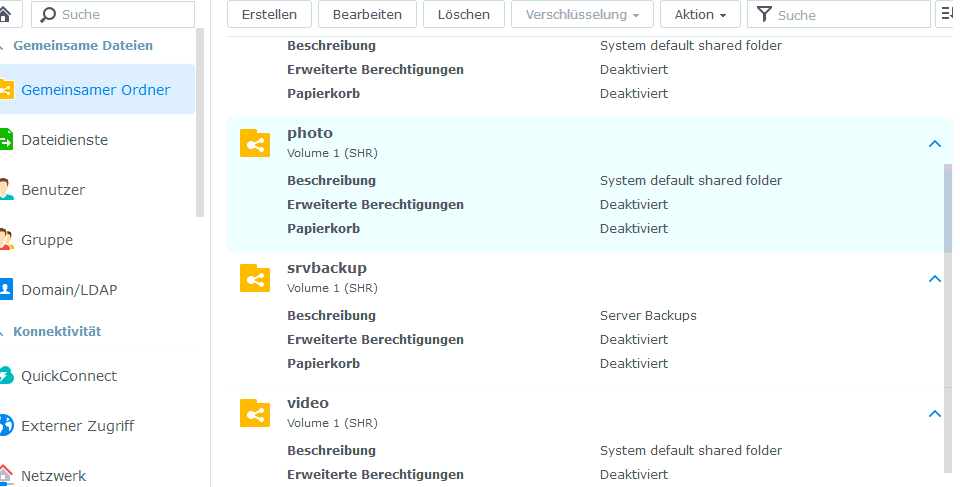
Task: Click the filter funnel icon
Action: 764,14
